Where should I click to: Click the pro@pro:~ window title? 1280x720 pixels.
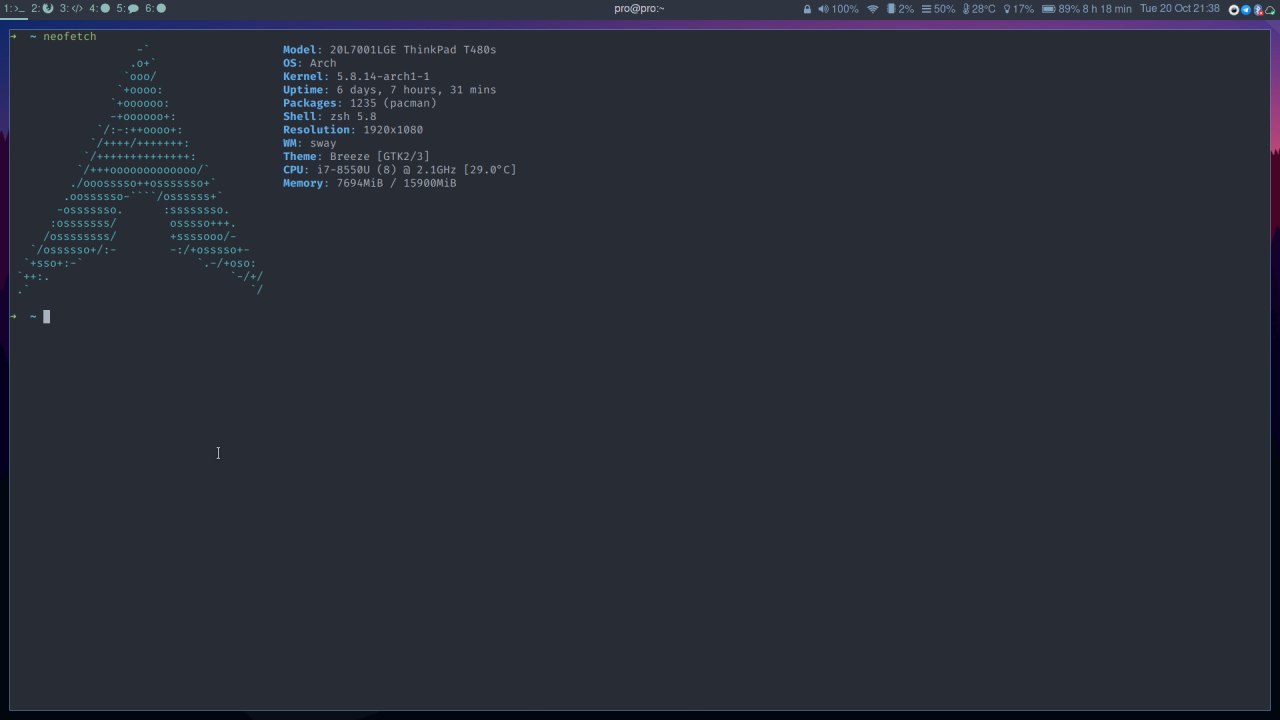(x=639, y=9)
